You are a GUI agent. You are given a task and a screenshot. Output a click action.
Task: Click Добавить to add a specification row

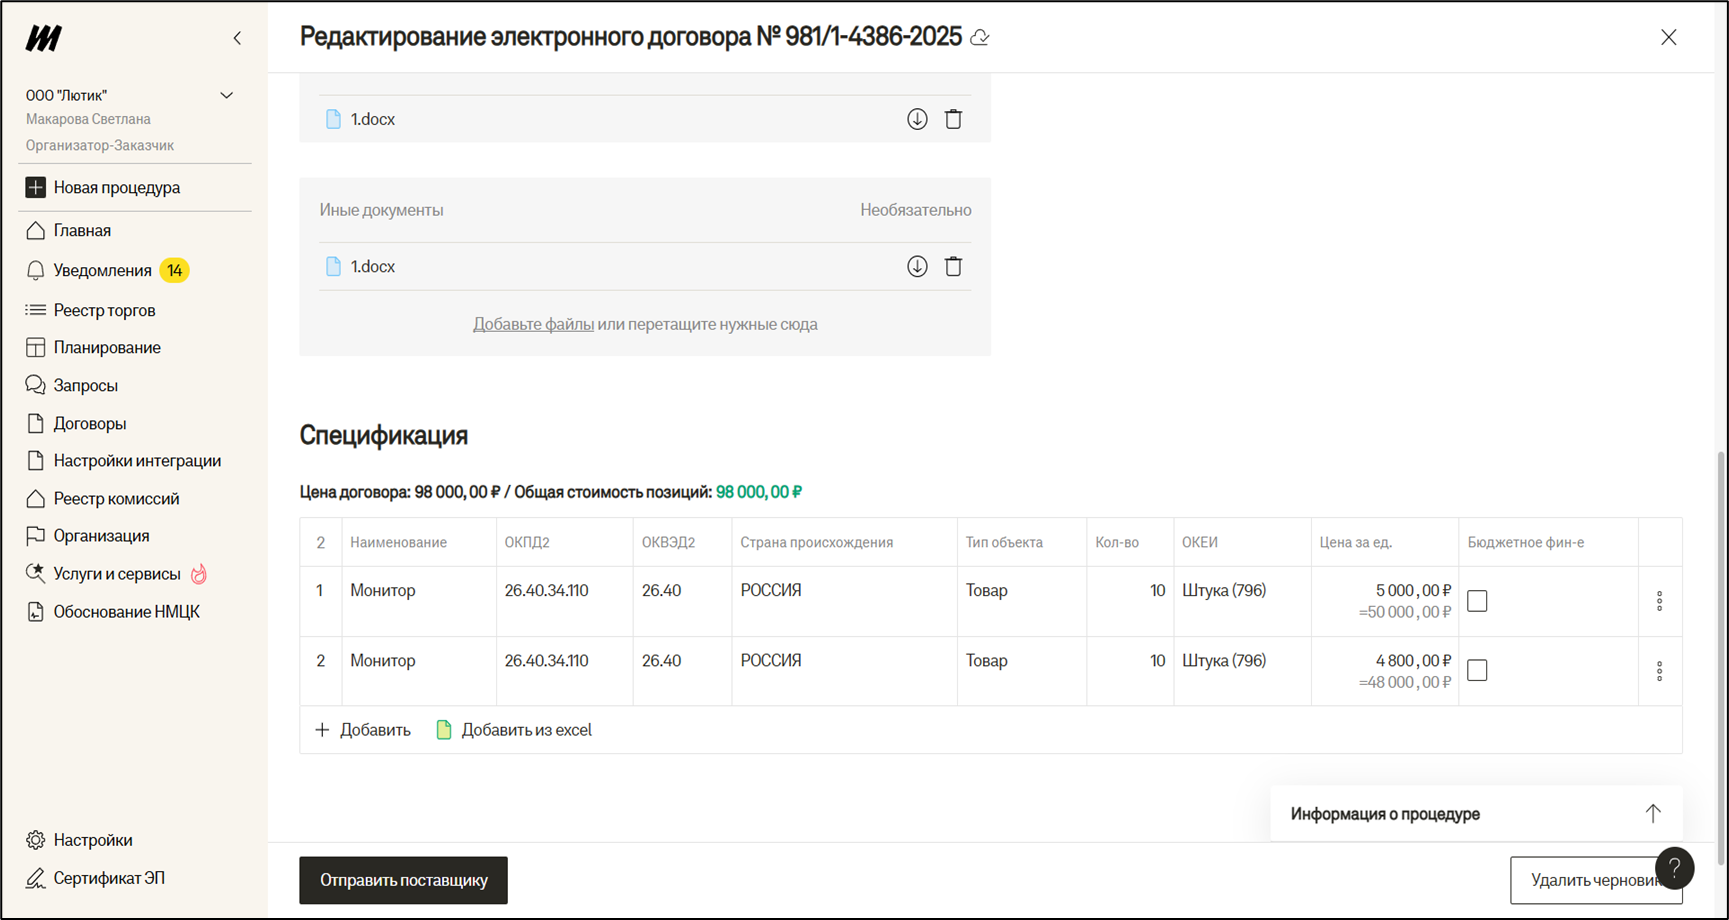pos(363,730)
